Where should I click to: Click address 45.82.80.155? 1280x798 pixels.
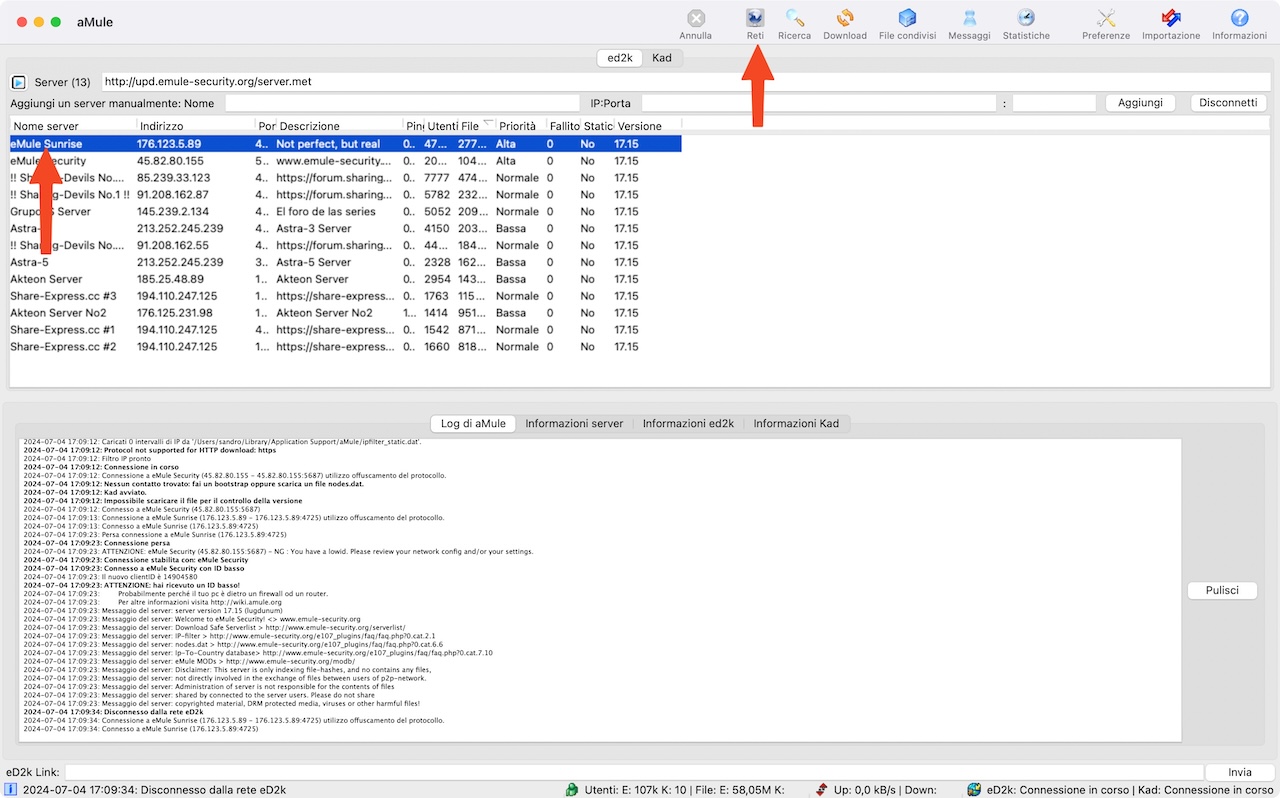pos(170,161)
